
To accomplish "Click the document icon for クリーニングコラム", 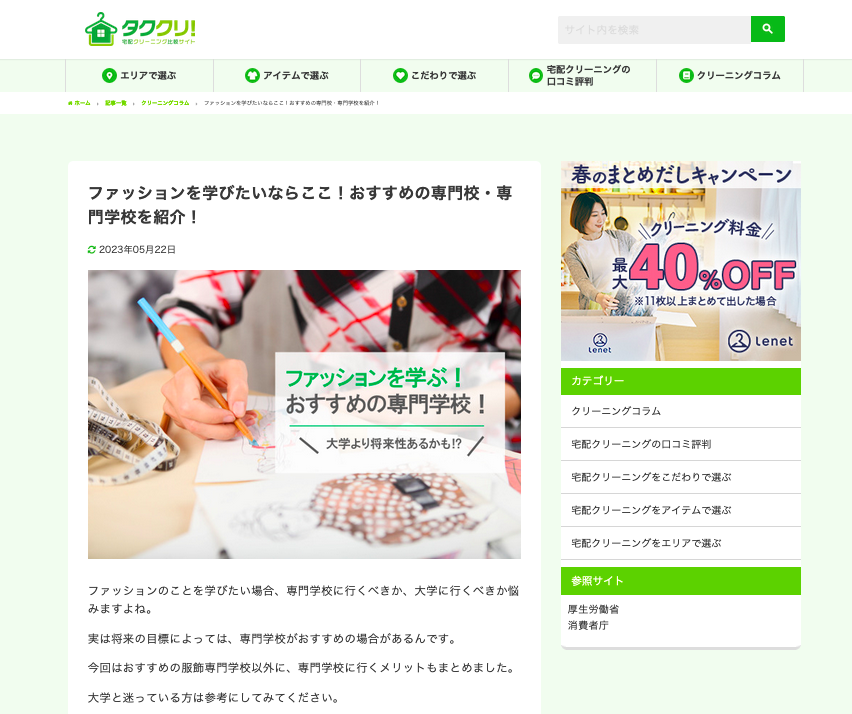I will click(686, 76).
